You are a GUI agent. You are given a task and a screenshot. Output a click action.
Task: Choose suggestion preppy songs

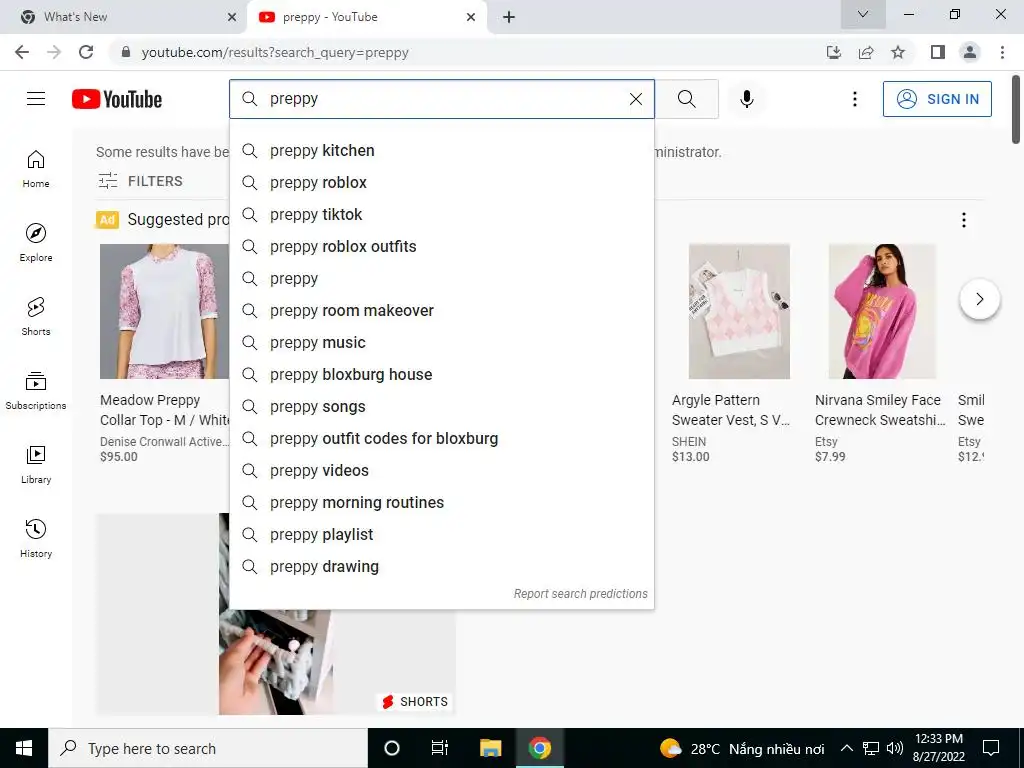tap(441, 407)
